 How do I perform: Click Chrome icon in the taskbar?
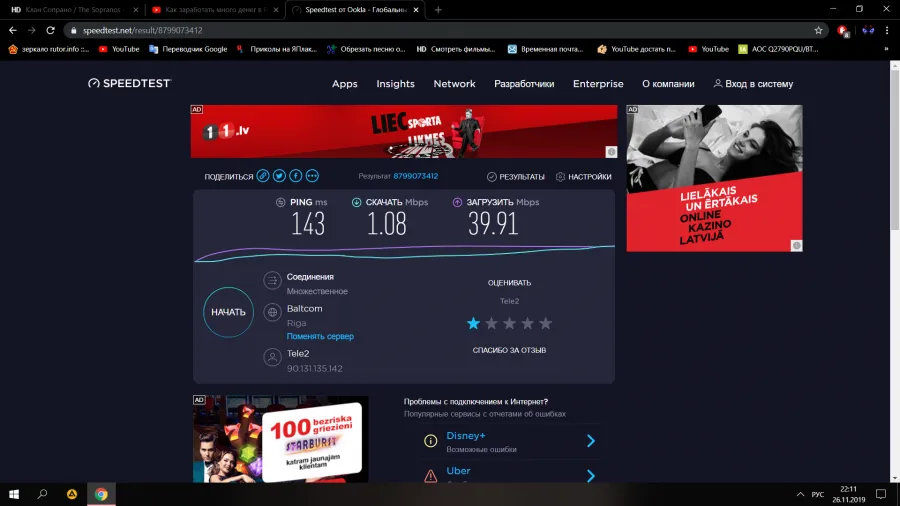point(101,494)
